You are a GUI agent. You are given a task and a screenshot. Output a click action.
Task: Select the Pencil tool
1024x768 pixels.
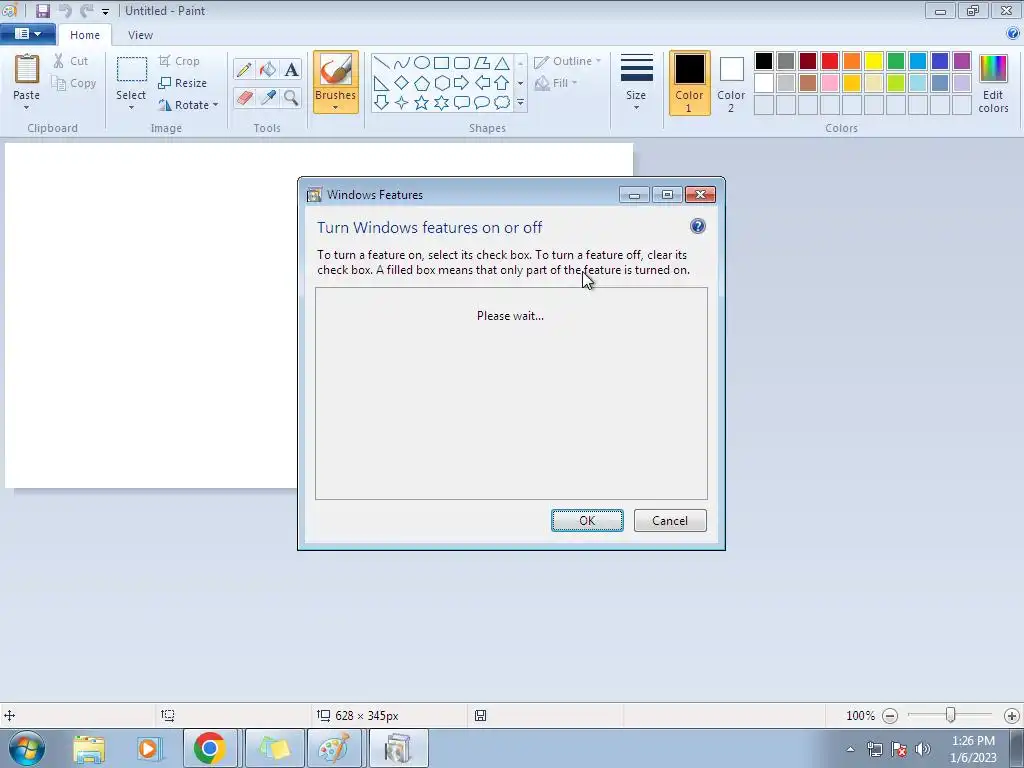tap(244, 69)
